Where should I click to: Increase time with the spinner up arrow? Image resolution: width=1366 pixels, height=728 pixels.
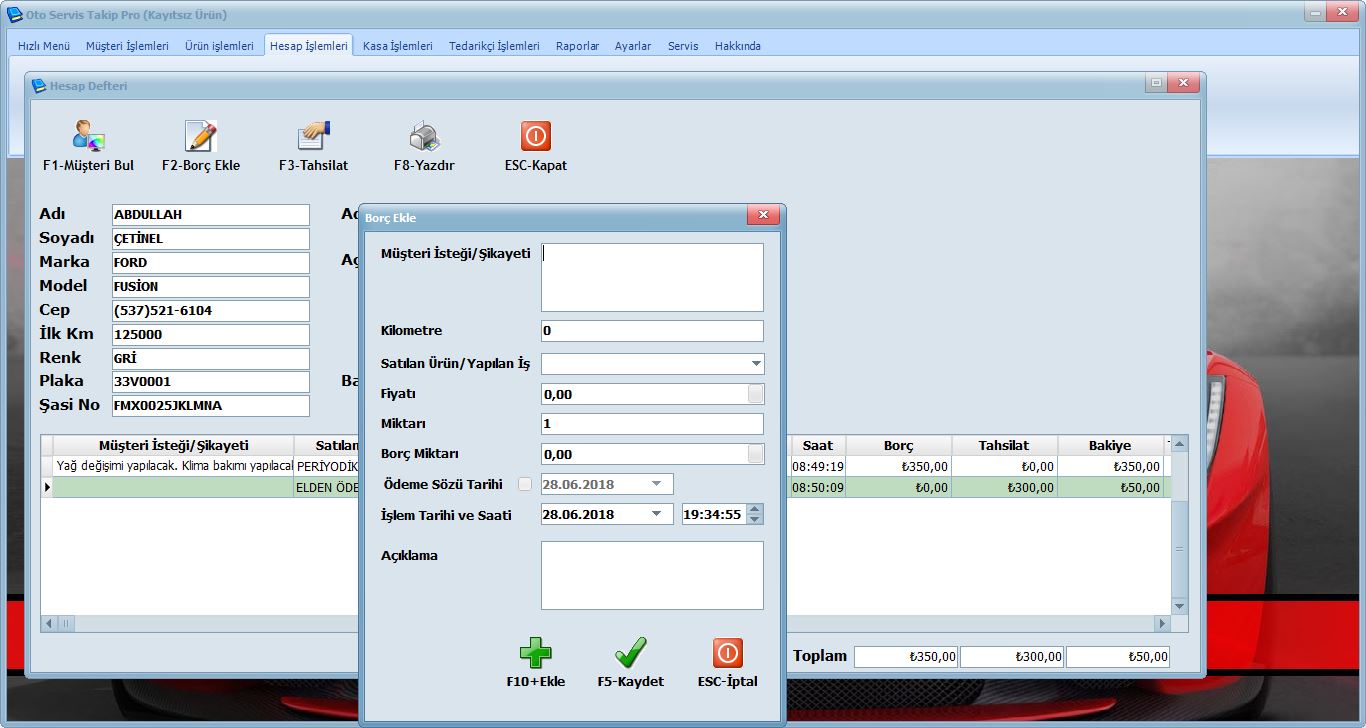755,509
